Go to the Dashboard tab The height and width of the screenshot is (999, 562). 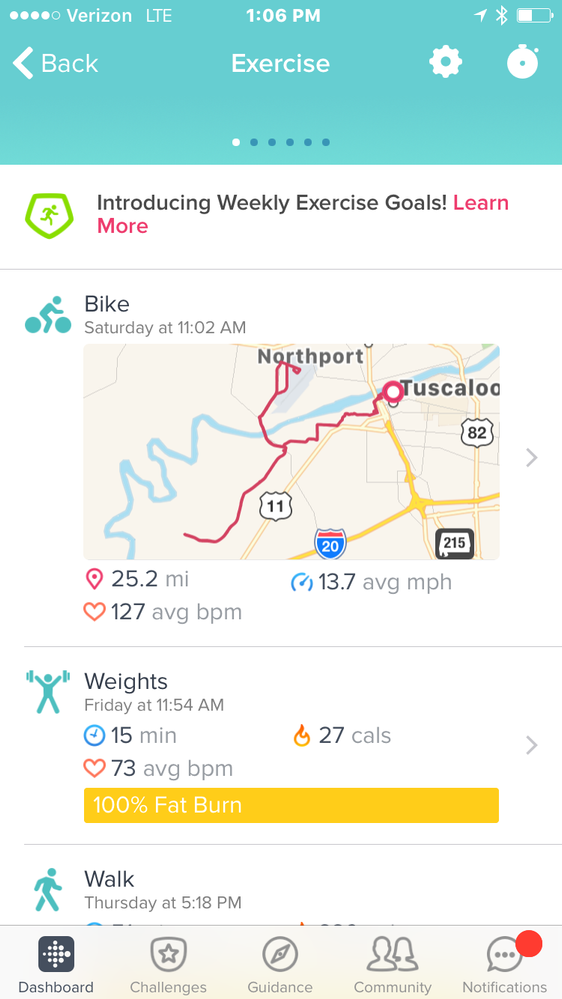click(56, 965)
